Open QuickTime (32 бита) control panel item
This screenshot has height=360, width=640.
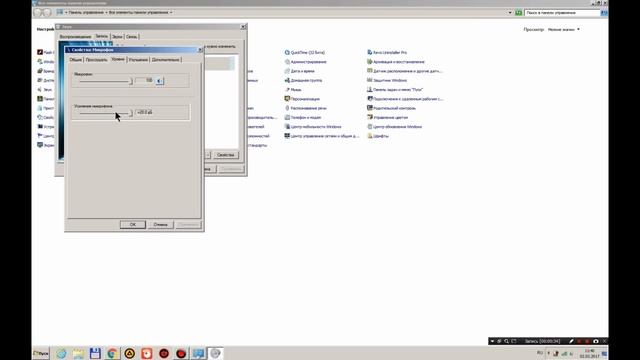click(x=304, y=53)
